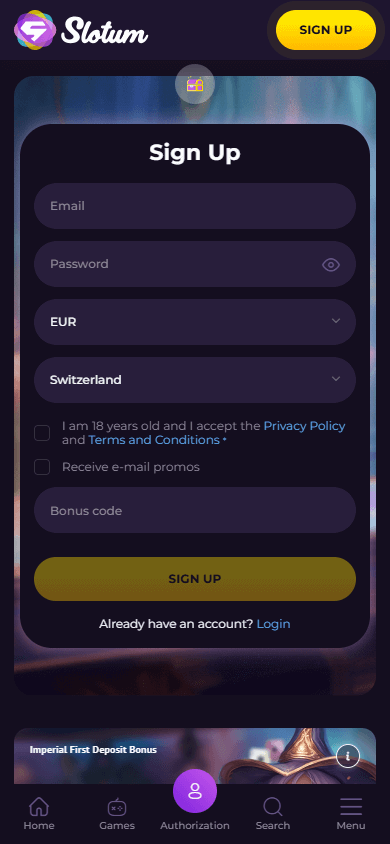The width and height of the screenshot is (390, 844).
Task: Open Games via the gamepad icon
Action: (117, 807)
